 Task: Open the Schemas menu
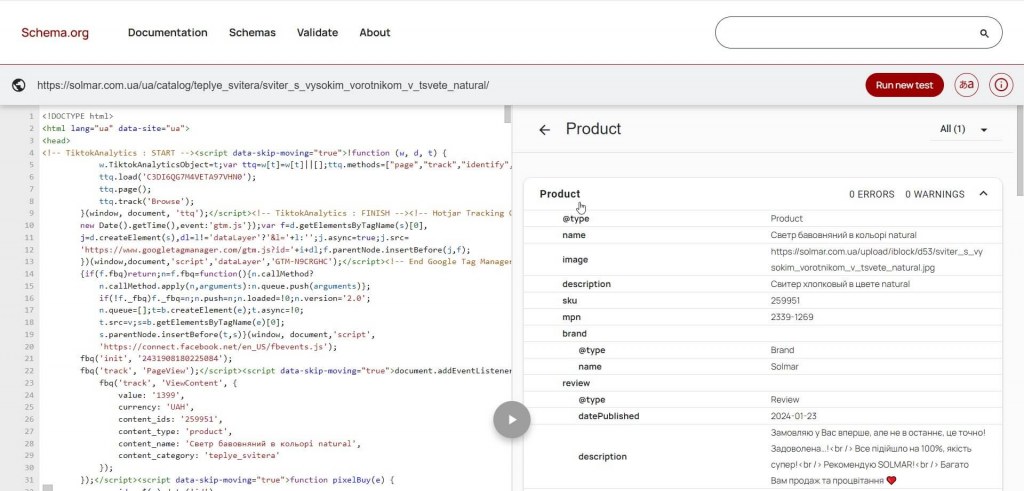pyautogui.click(x=252, y=33)
